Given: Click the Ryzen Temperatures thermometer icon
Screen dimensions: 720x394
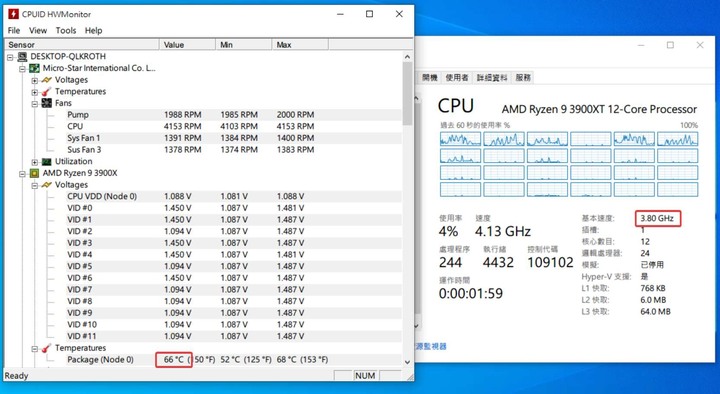Looking at the screenshot, I should point(46,348).
